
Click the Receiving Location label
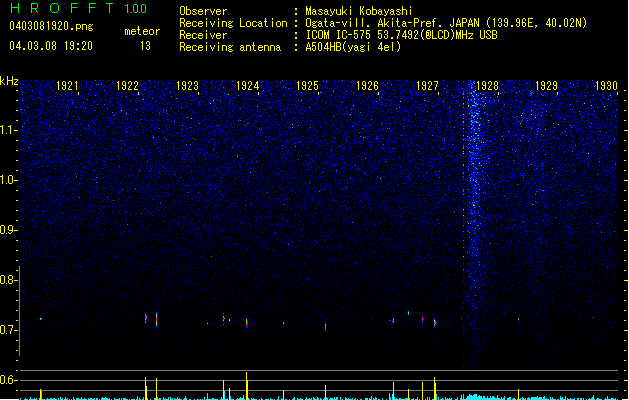point(233,23)
